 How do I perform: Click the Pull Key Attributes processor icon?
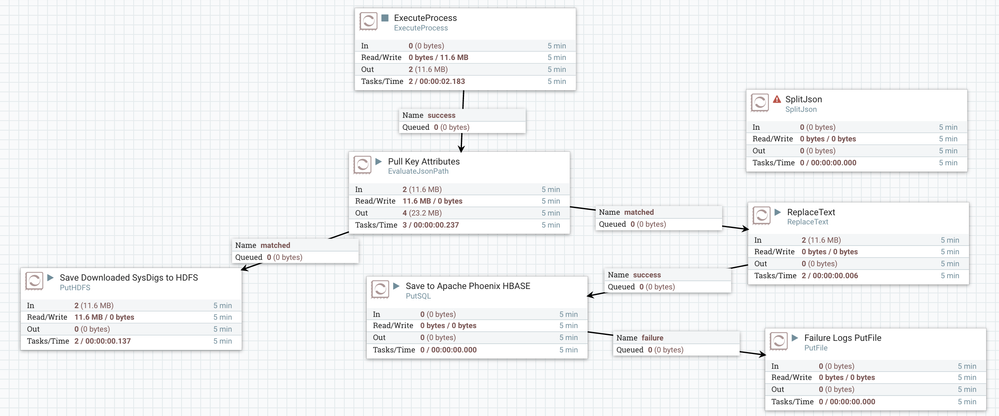click(362, 164)
